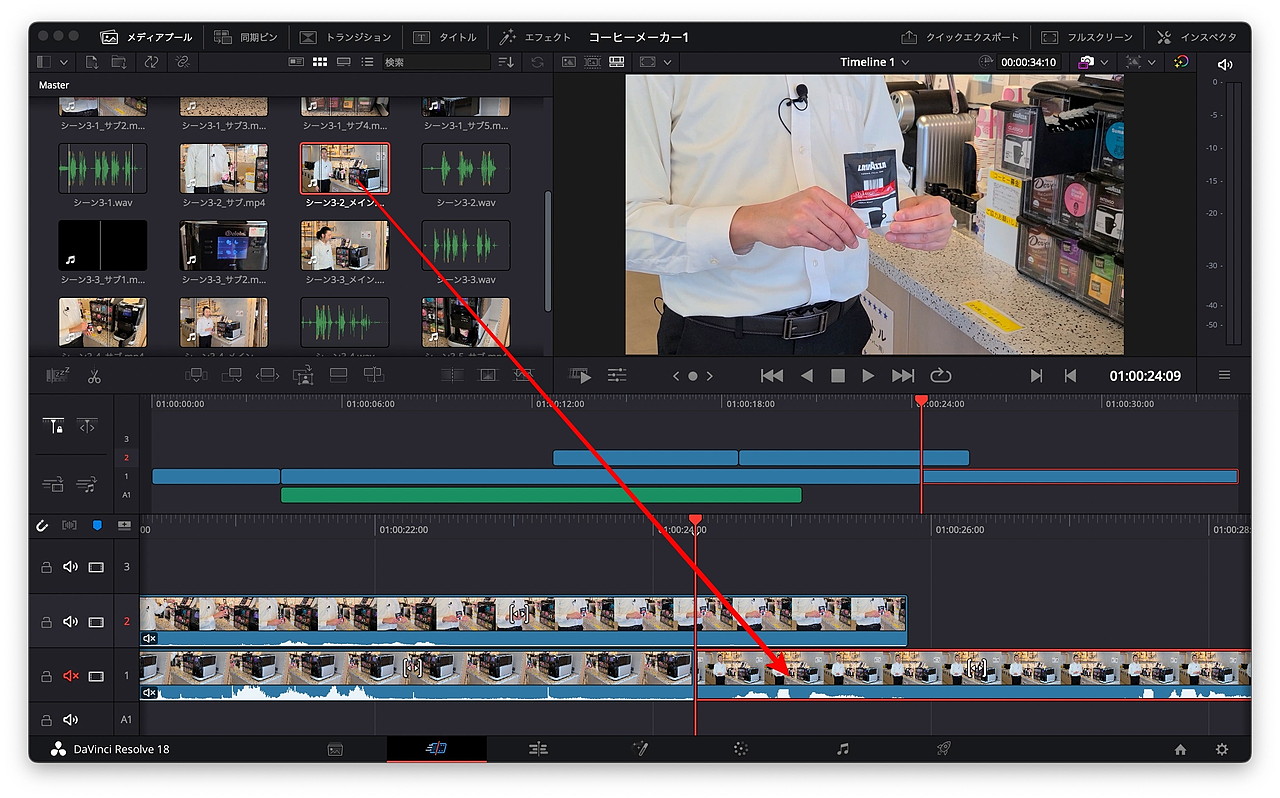Open the Media Pool tab
This screenshot has height=798, width=1280.
(147, 37)
